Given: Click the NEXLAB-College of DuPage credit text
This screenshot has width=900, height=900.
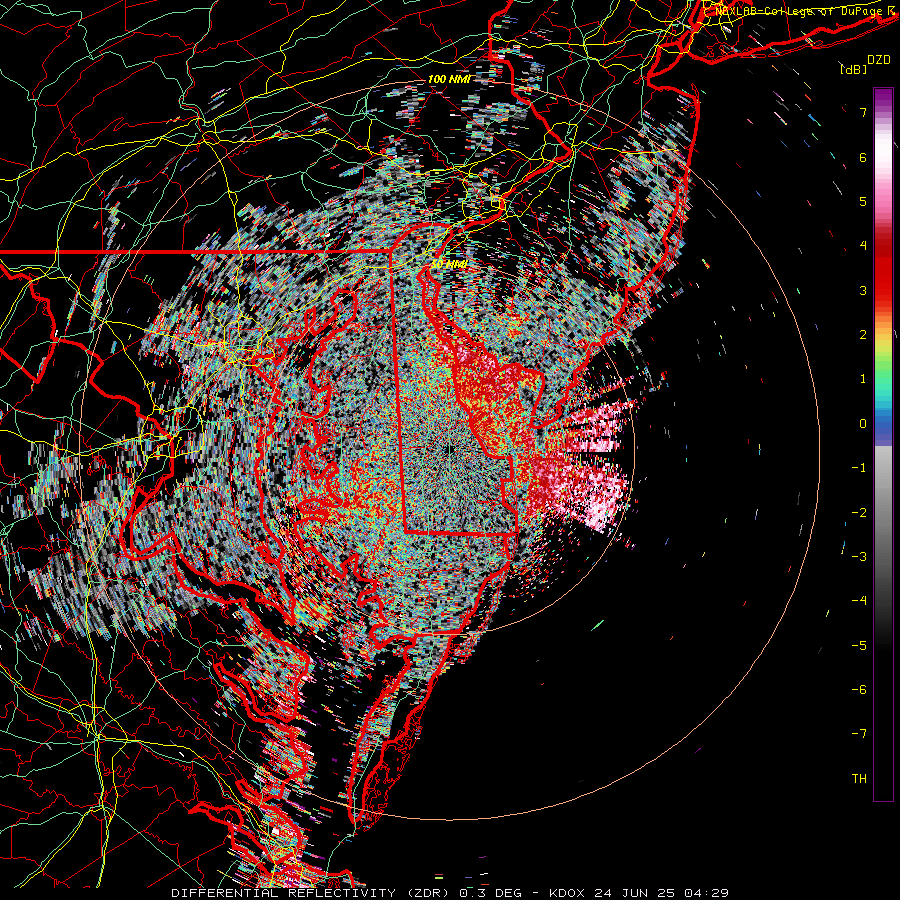Looking at the screenshot, I should point(802,10).
